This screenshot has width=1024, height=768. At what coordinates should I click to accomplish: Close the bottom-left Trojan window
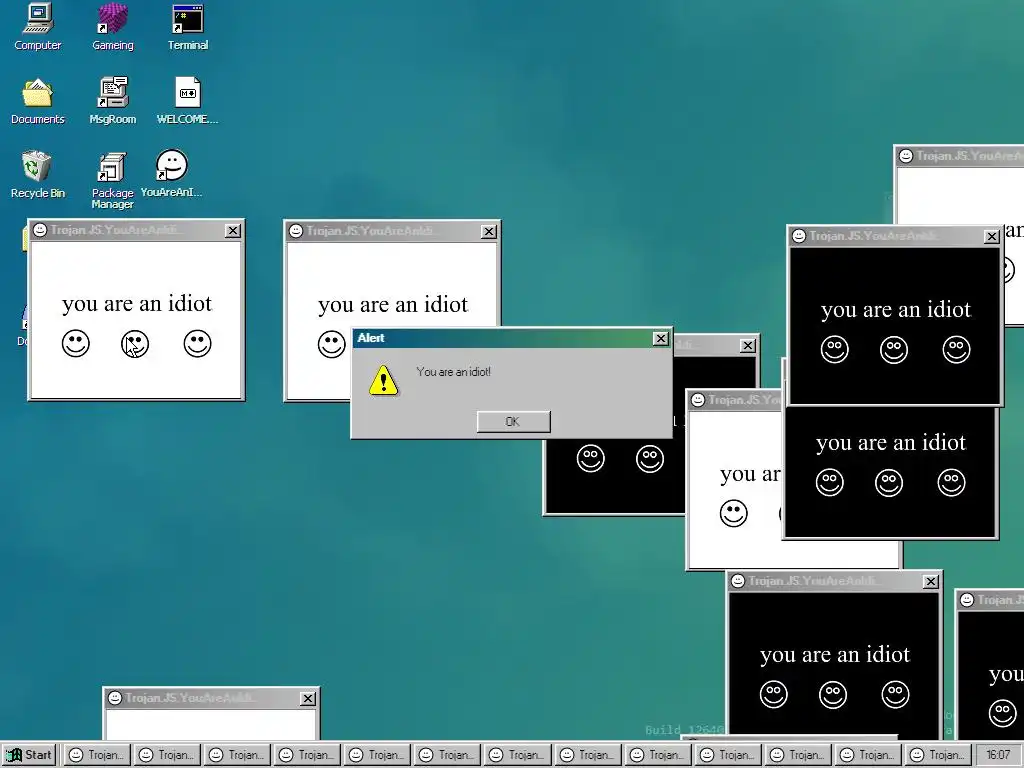308,699
